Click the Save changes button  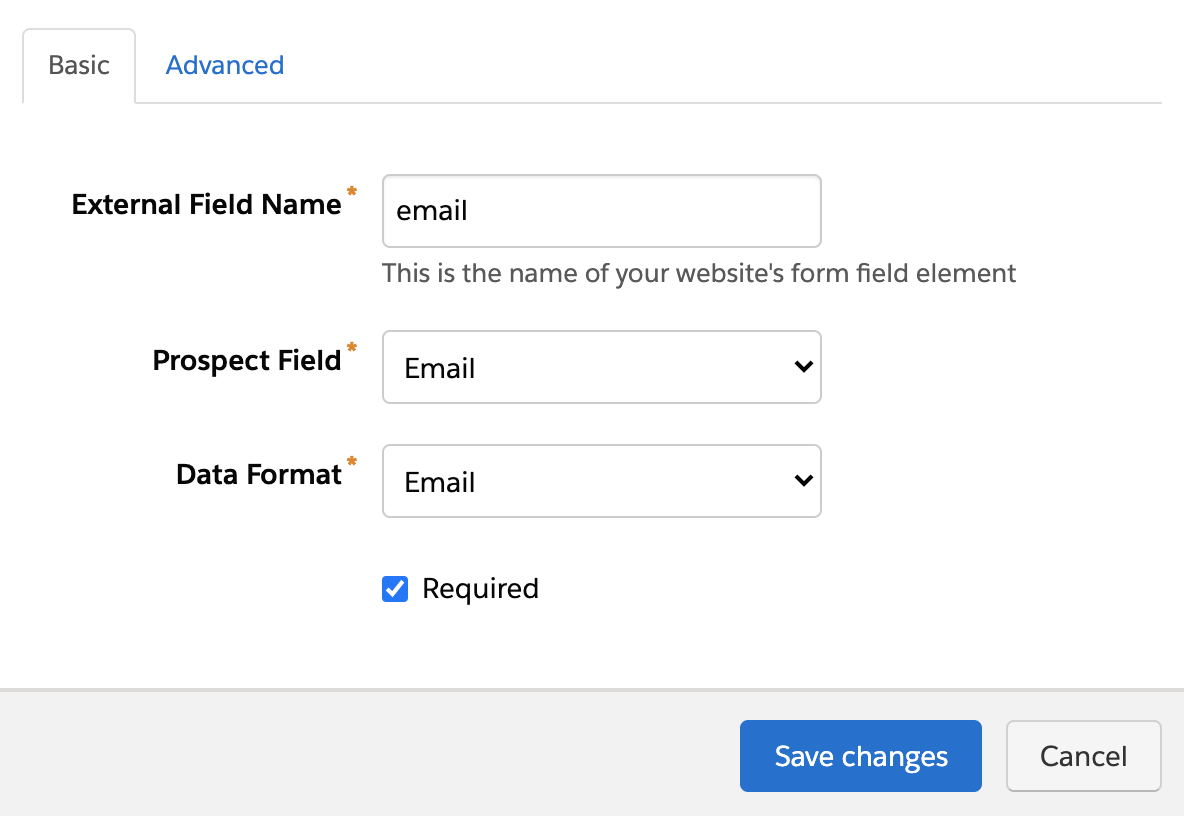(x=860, y=756)
